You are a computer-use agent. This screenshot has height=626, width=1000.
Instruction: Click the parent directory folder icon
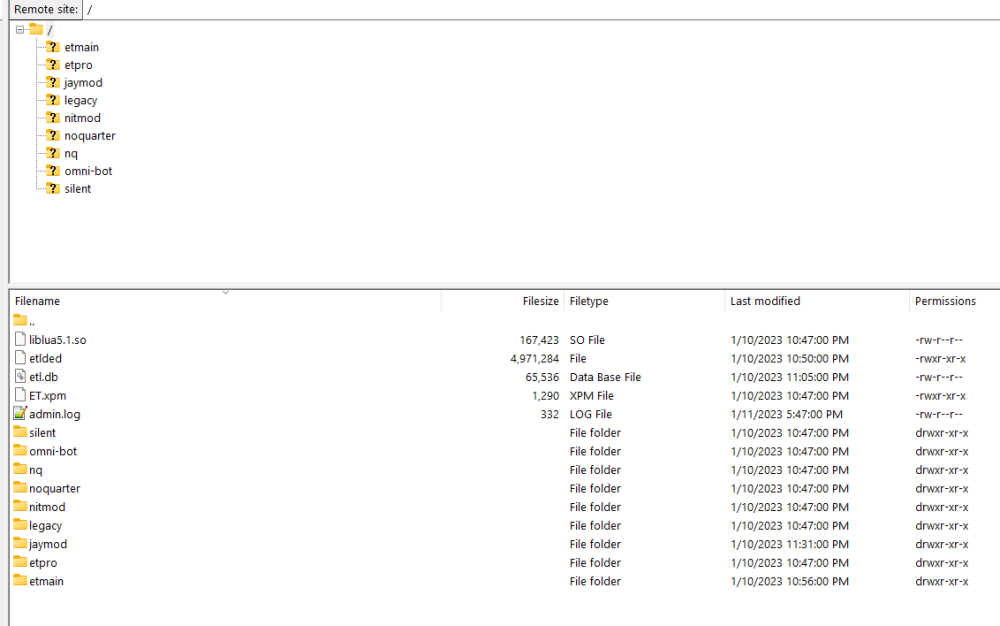click(x=21, y=321)
